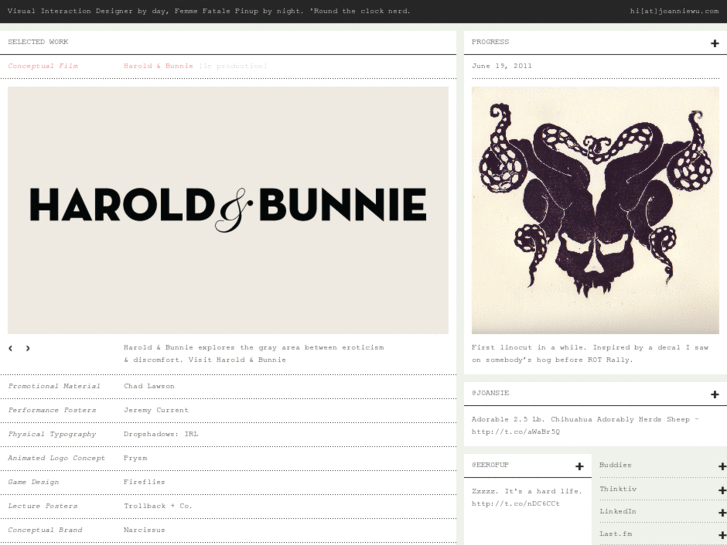This screenshot has height=545, width=727.
Task: Select the Narcissus conceptual brand project
Action: 146,530
